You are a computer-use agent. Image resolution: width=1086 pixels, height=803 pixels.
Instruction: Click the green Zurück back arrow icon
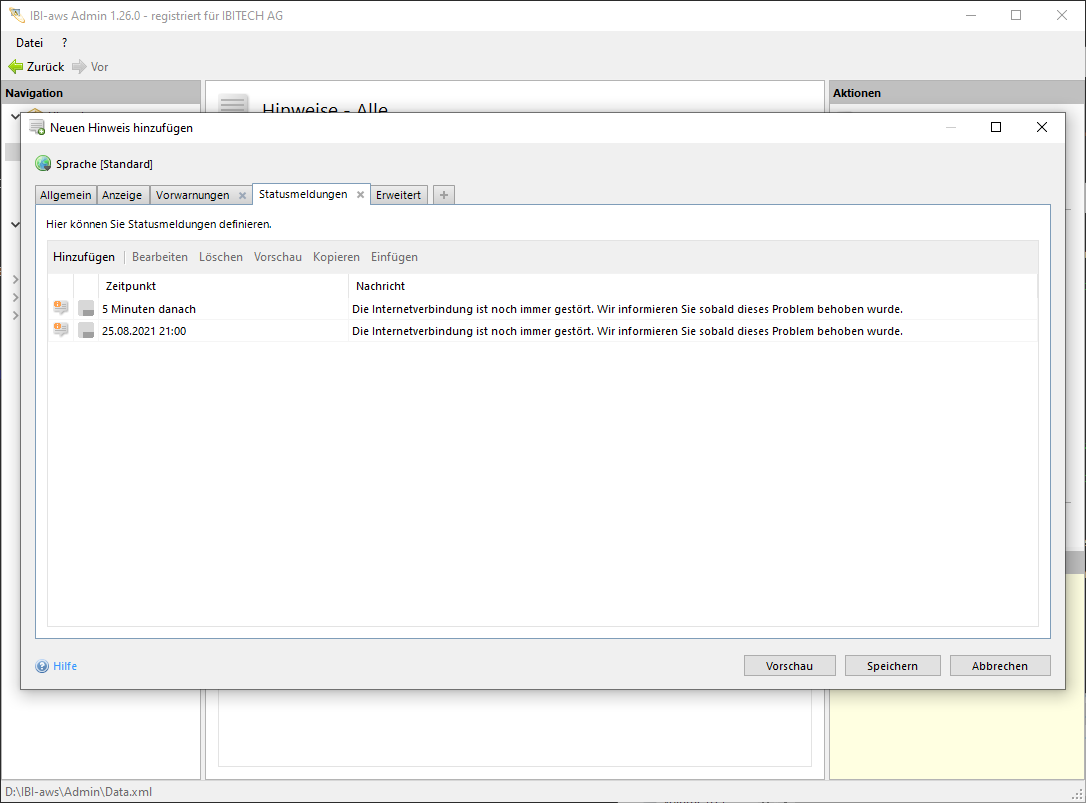point(15,67)
